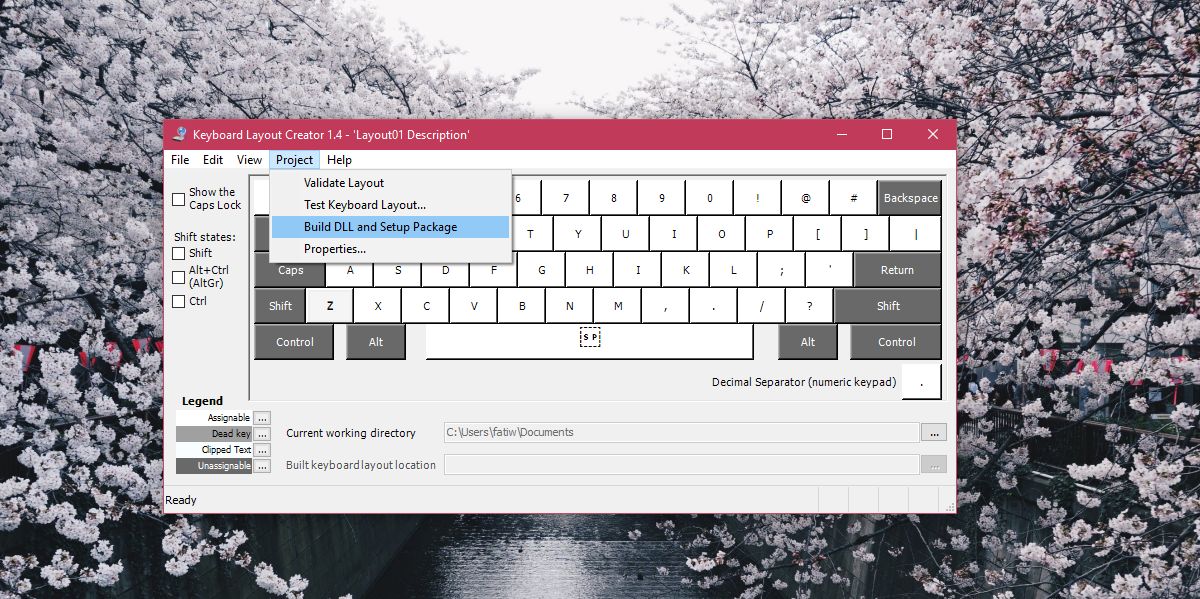Screen dimensions: 1200x599
Task: Click the Backspace key on the virtual keyboard
Action: pyautogui.click(x=909, y=197)
